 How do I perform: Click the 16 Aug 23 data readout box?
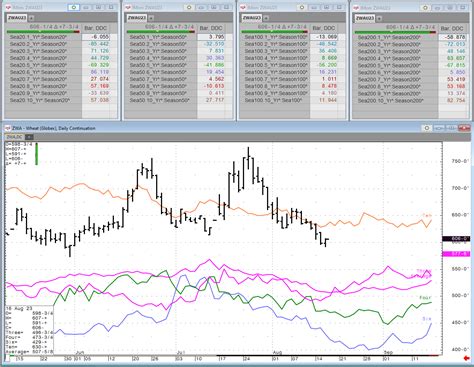(x=29, y=330)
